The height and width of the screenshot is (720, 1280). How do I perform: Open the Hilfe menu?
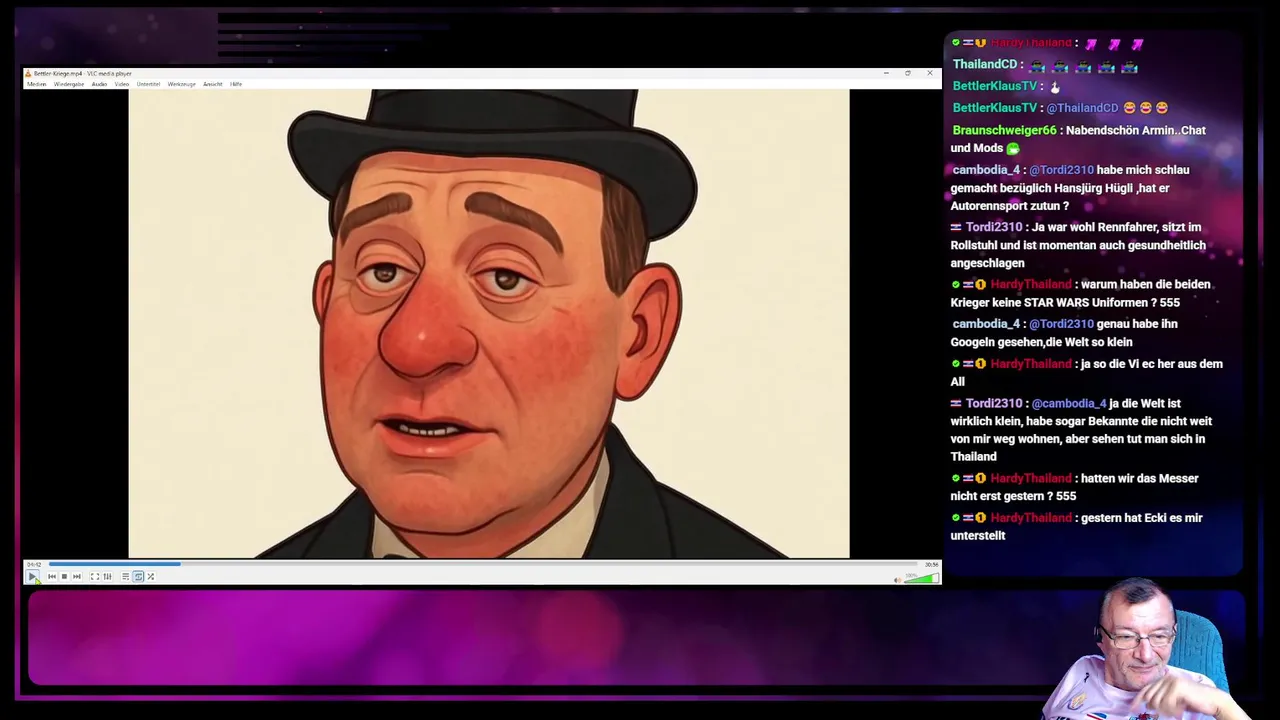coord(236,84)
